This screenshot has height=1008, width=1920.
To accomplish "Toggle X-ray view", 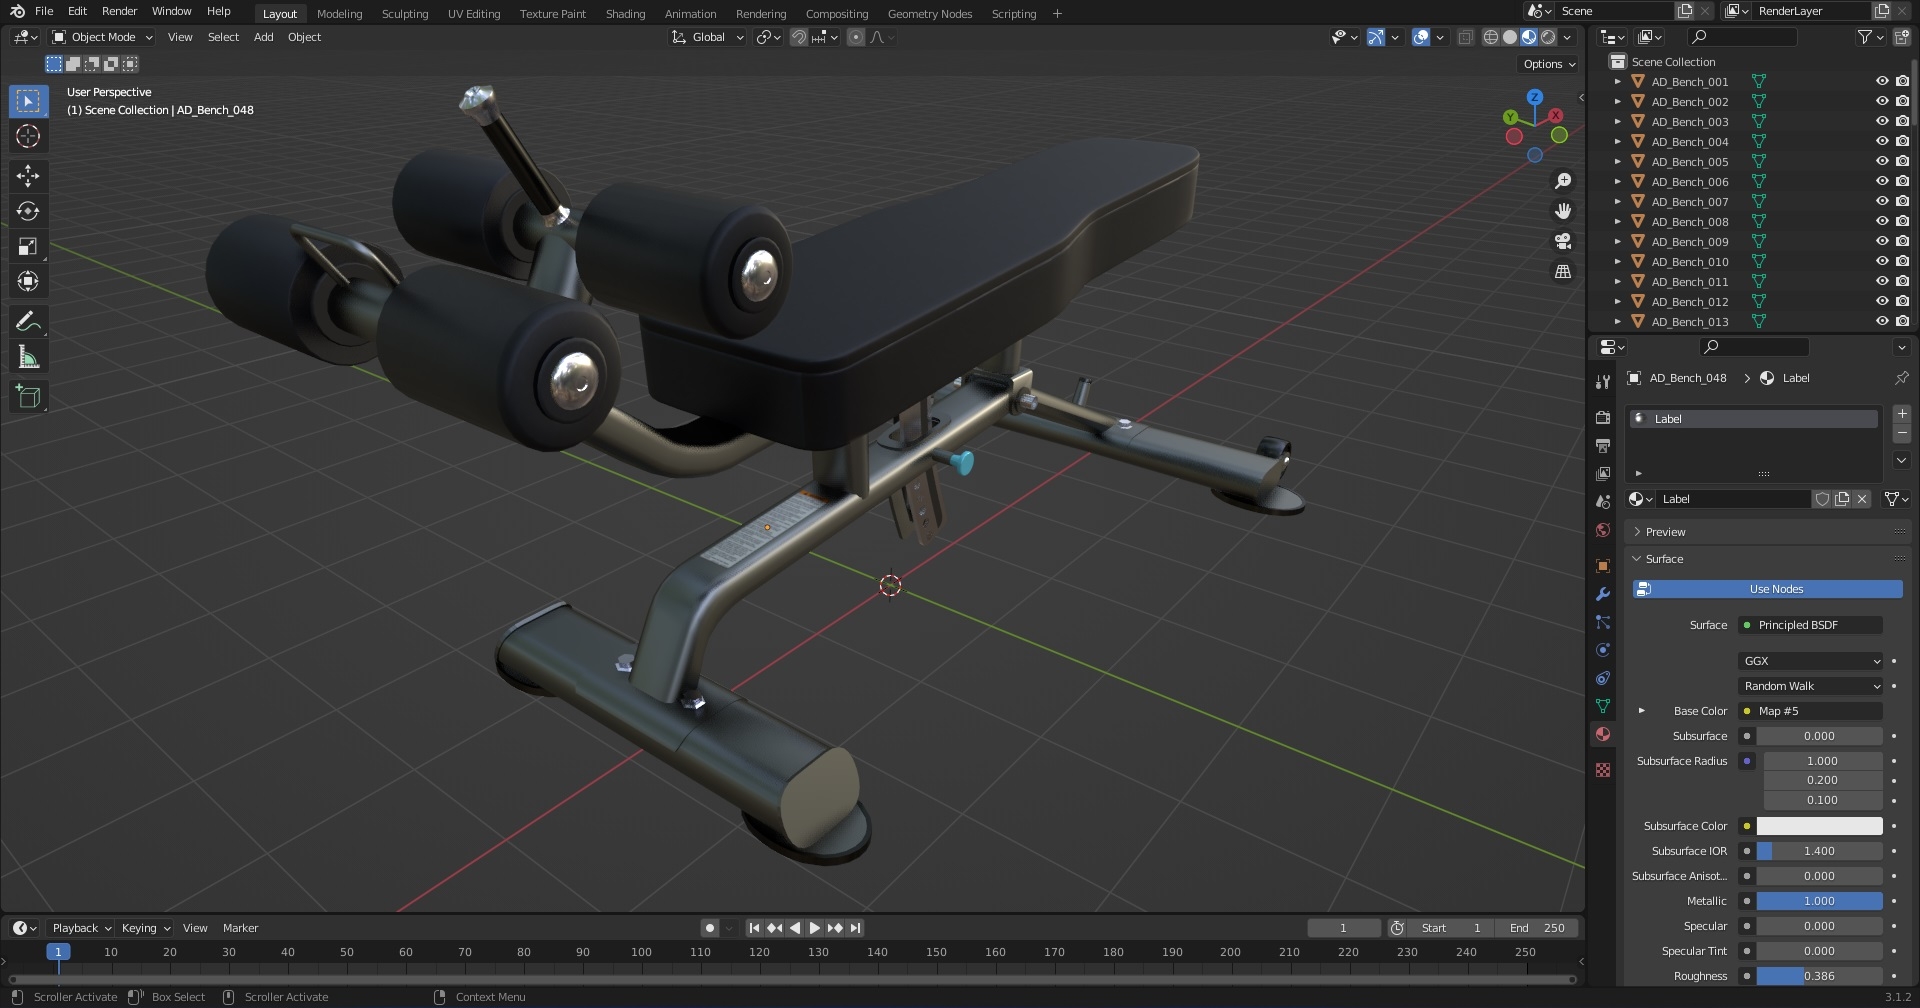I will [1466, 37].
